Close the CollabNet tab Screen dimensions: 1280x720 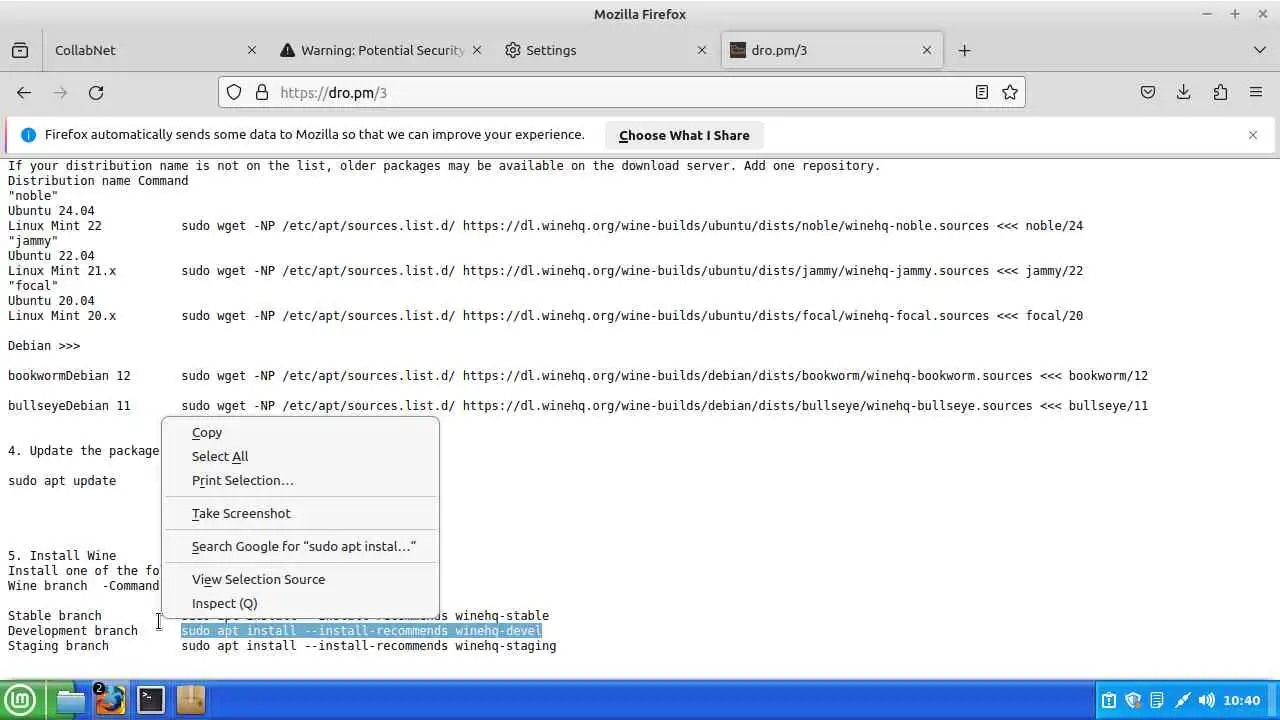click(252, 50)
